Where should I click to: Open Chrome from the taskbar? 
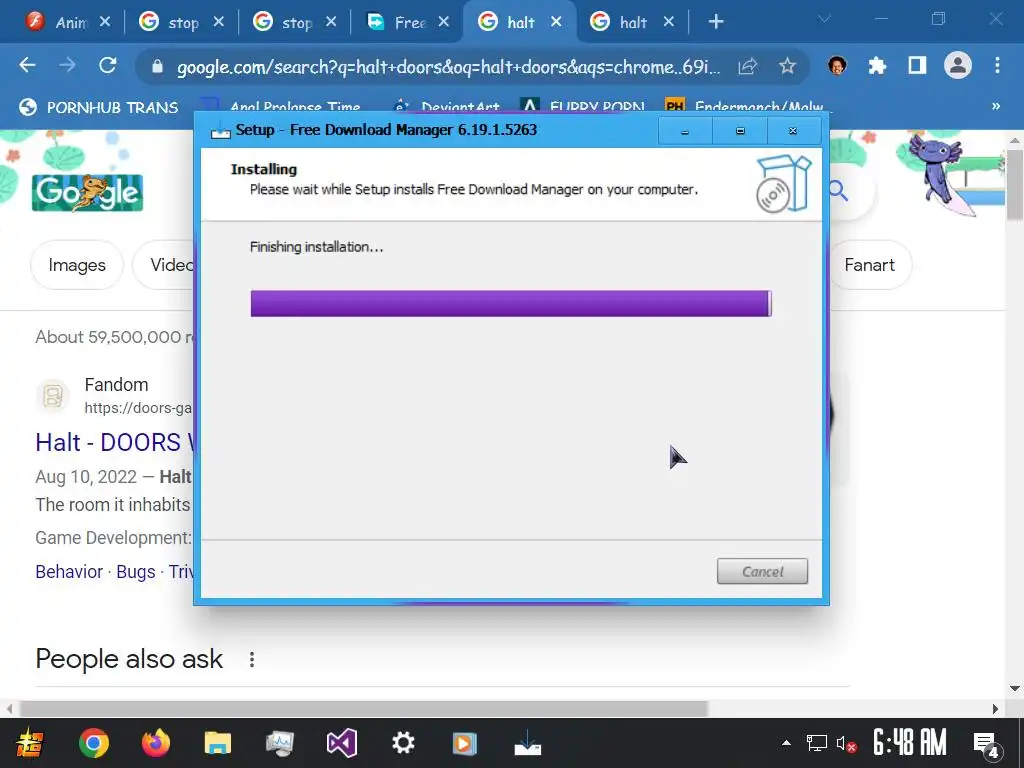94,743
